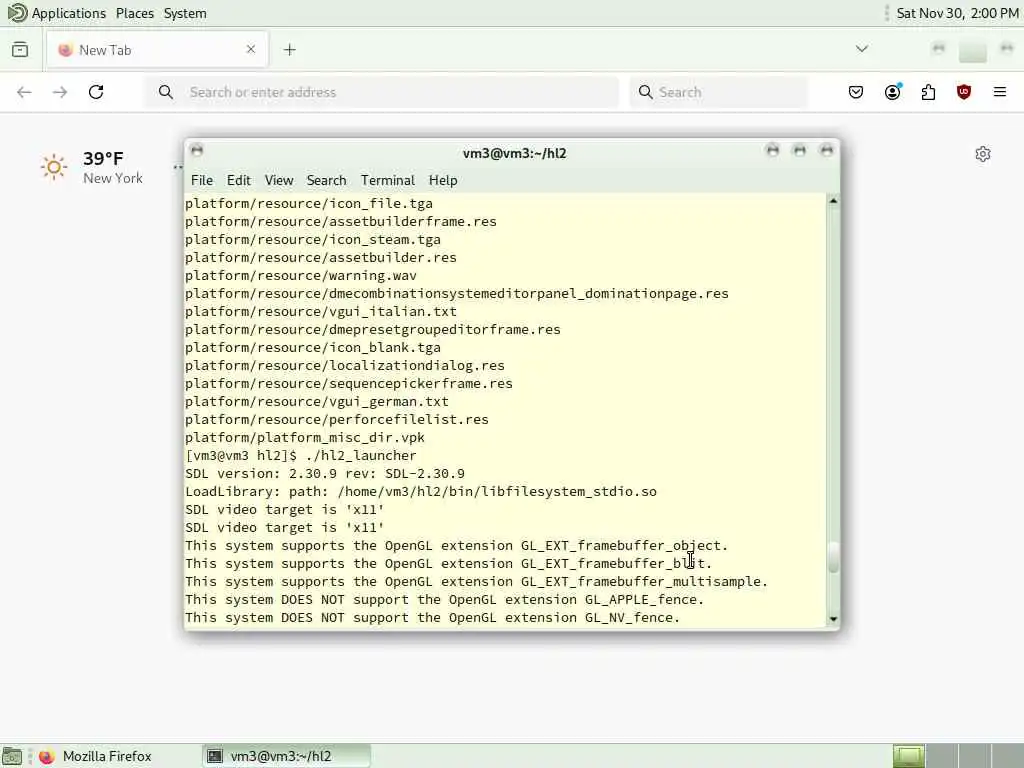Screen dimensions: 1024x768
Task: Click show desktop icon in bottom panel
Action: 11,757
